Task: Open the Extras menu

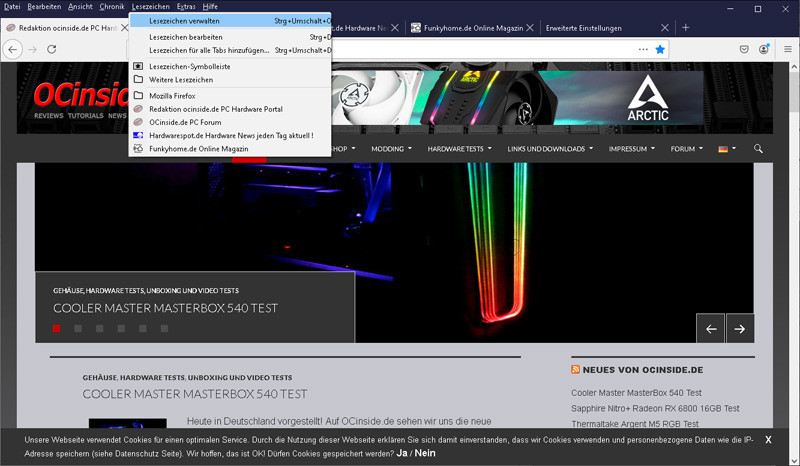Action: tap(186, 7)
